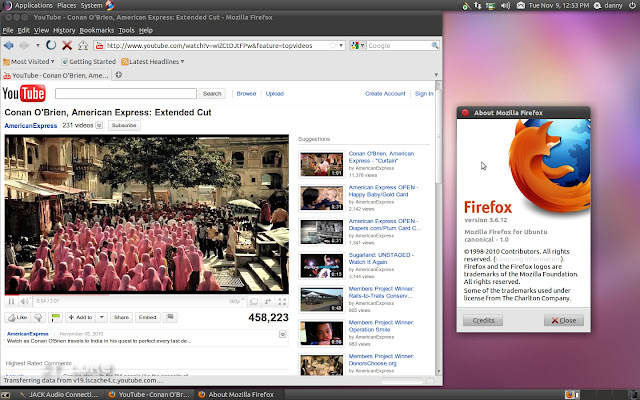Open the network connections indicator in top panel
The width and height of the screenshot is (640, 400).
click(x=478, y=5)
